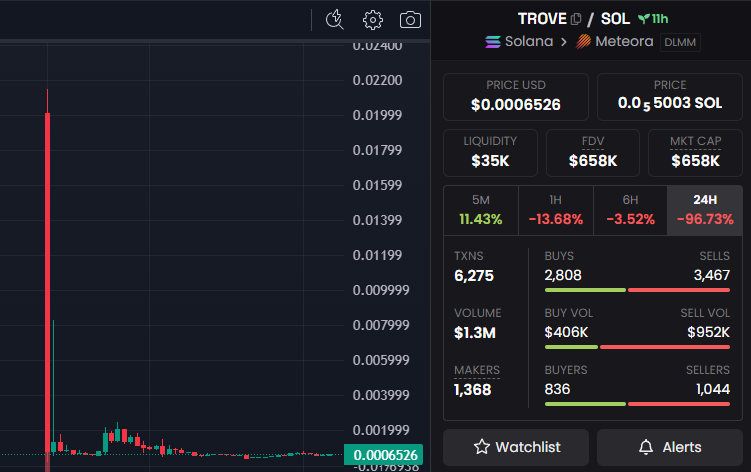Click the Solana chain logo

(x=493, y=42)
